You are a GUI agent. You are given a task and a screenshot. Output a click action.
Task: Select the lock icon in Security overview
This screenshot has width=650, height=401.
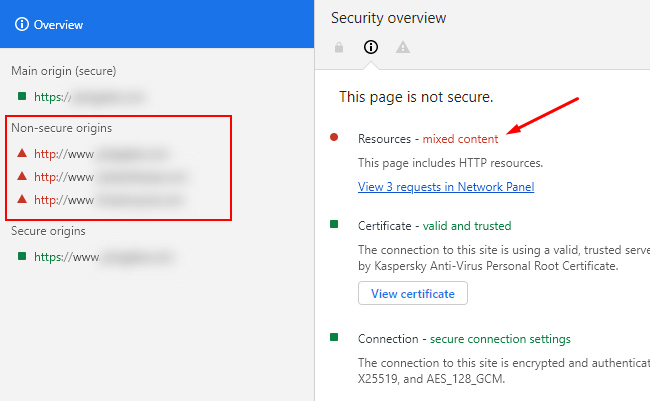point(339,47)
